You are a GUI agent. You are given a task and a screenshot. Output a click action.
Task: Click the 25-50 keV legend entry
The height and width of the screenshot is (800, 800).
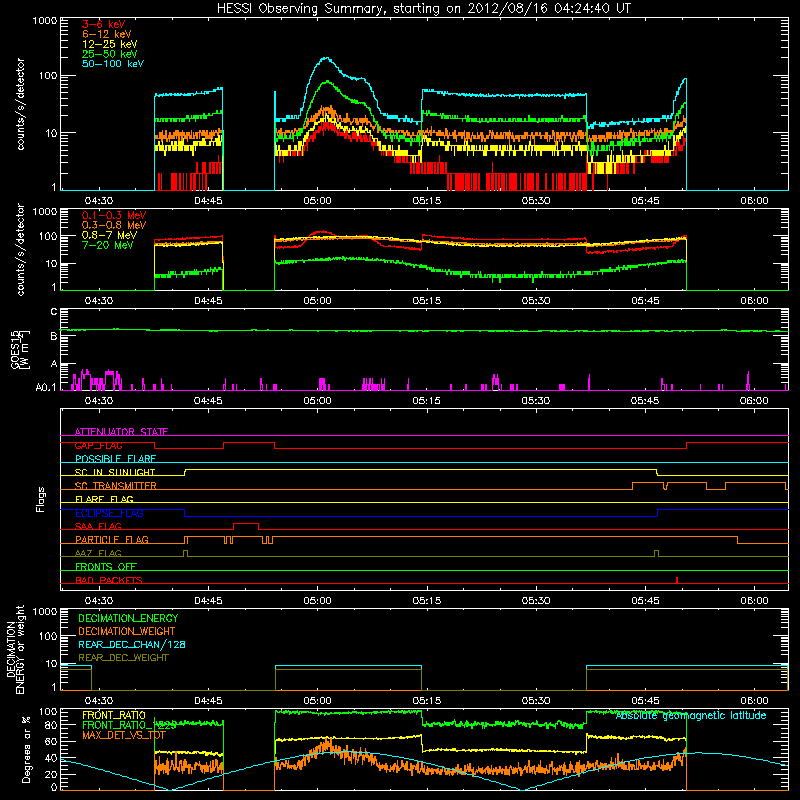pyautogui.click(x=110, y=54)
